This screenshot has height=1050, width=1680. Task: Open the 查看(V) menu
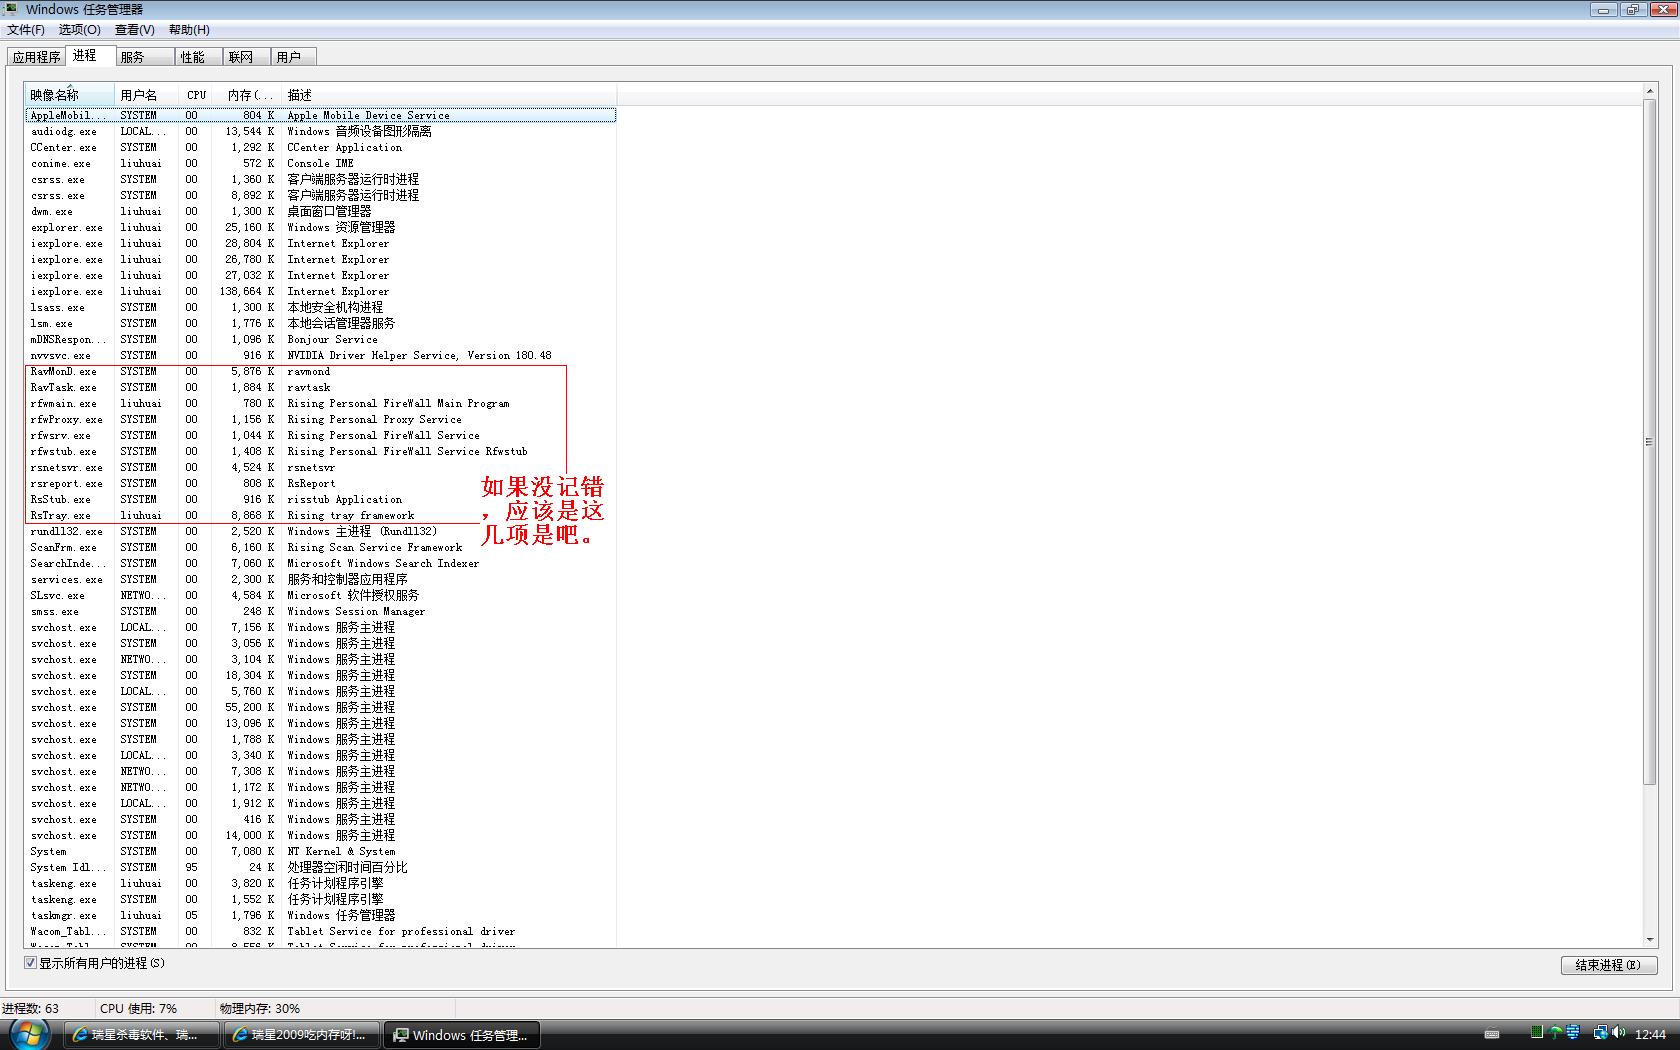click(x=135, y=30)
